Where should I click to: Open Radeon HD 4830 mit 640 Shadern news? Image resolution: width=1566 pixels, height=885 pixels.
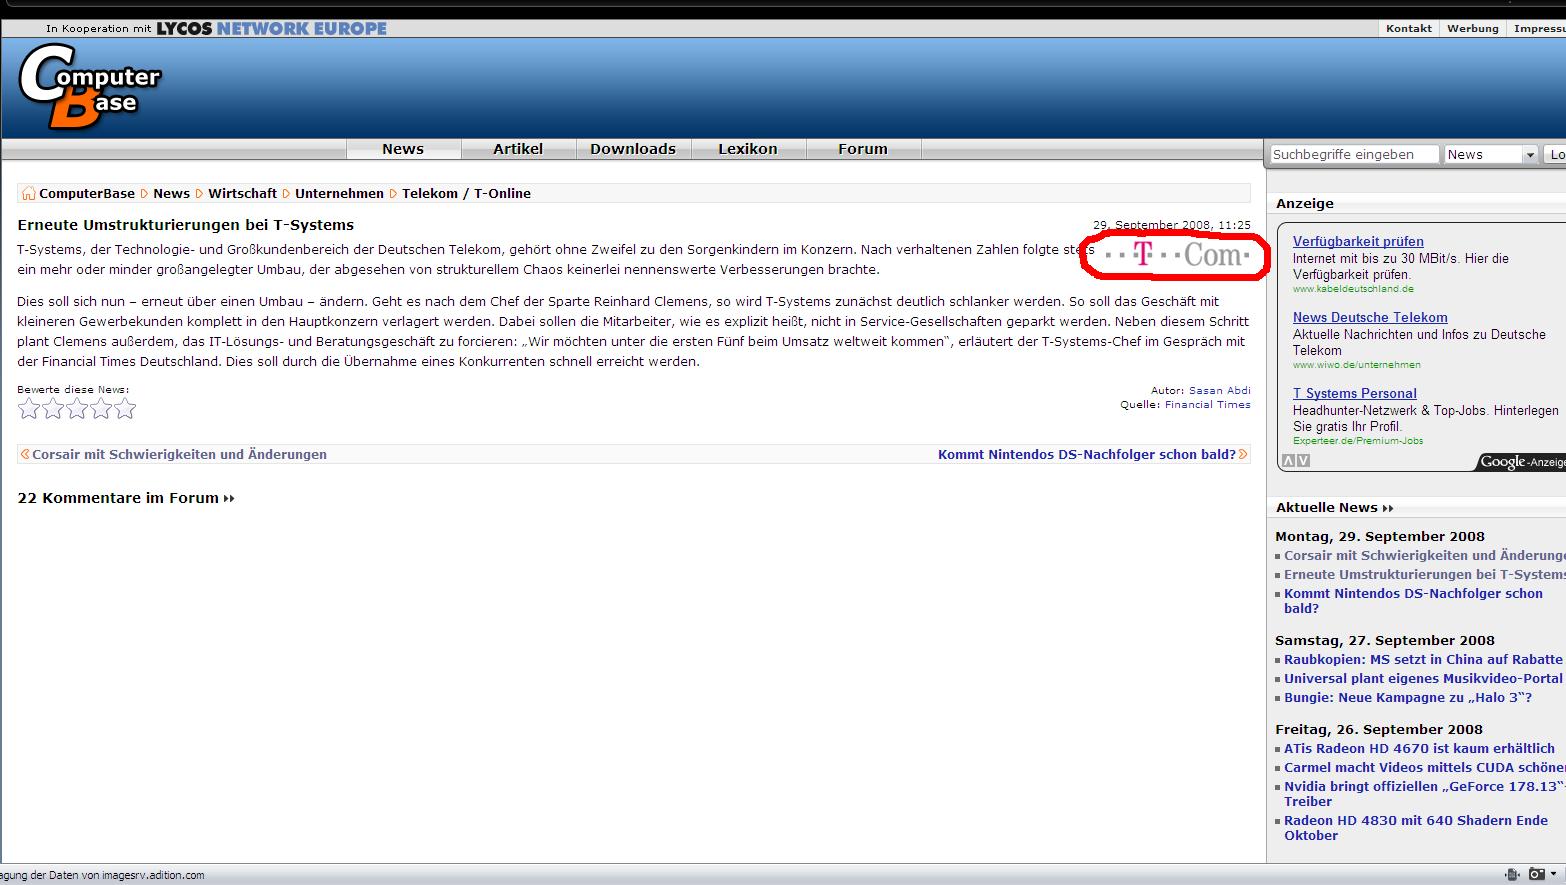(1416, 828)
